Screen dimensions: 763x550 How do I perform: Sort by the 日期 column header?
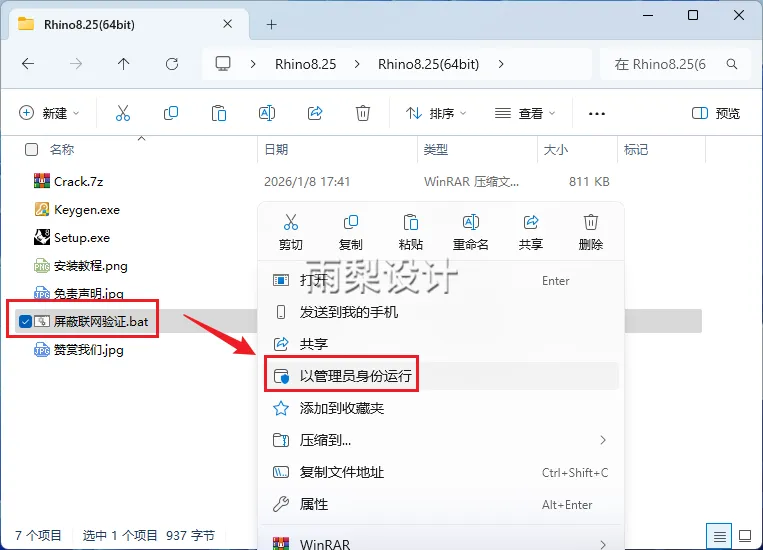pyautogui.click(x=276, y=149)
